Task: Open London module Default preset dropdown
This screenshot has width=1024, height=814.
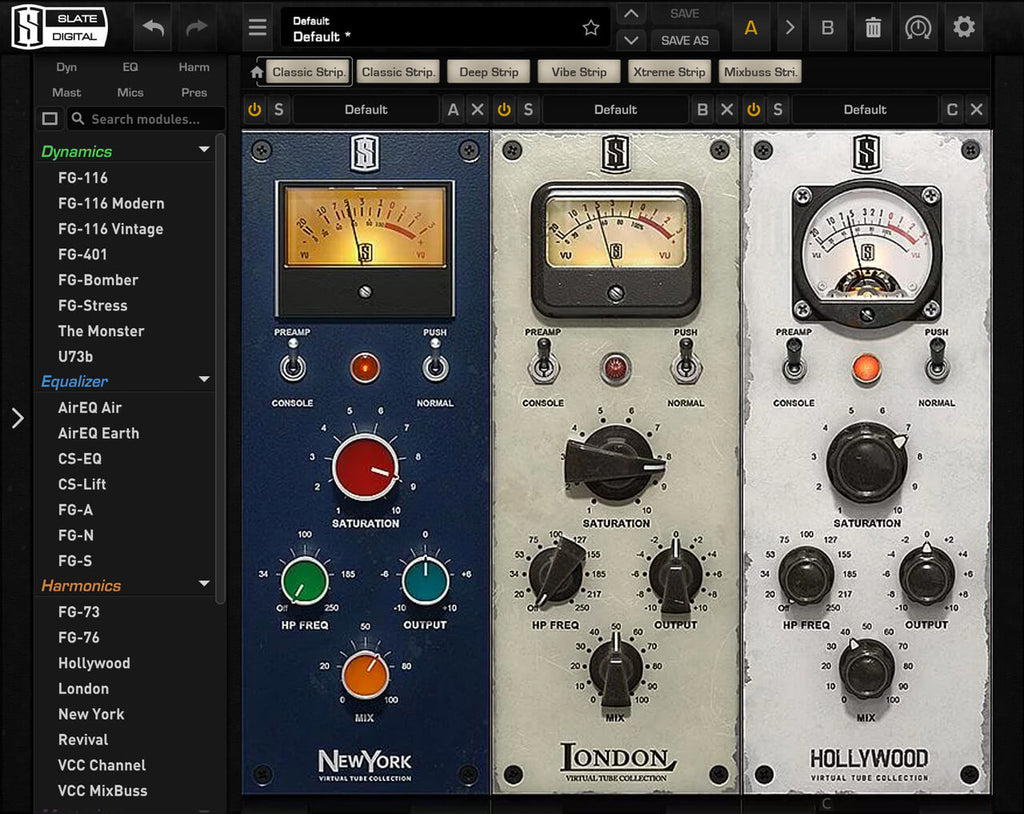Action: (x=615, y=110)
